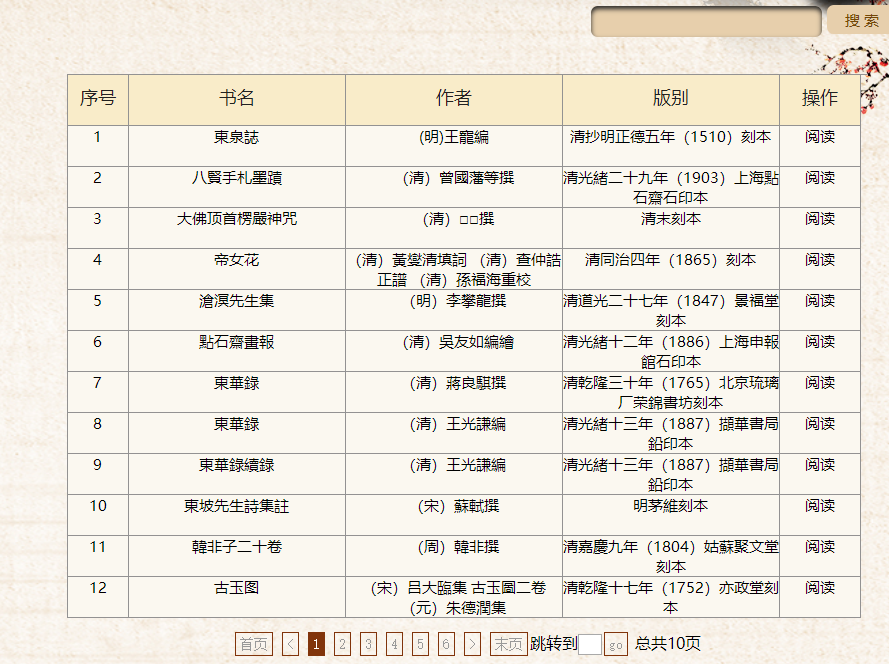Go to next page arrow
The width and height of the screenshot is (889, 664).
point(473,644)
